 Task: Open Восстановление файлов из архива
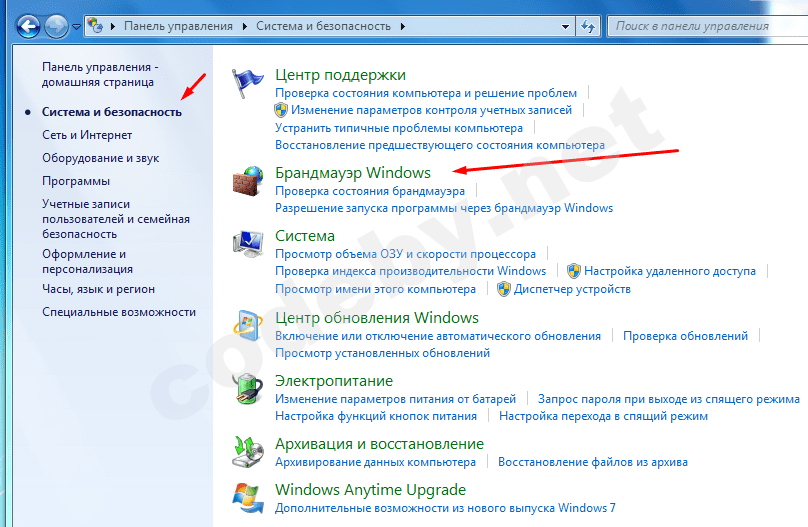click(x=593, y=462)
